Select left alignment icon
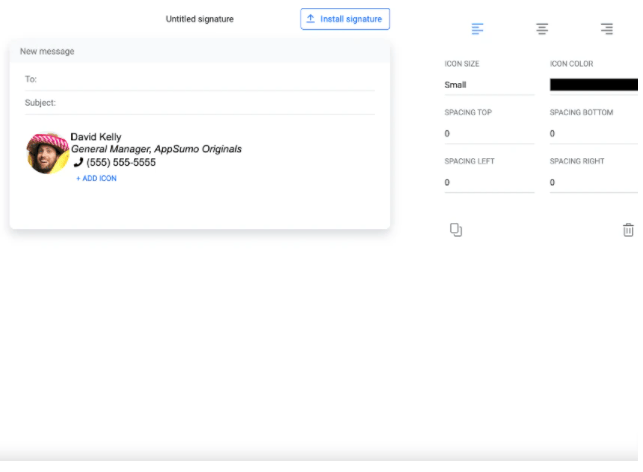Screen dimensions: 643x472 pyautogui.click(x=478, y=29)
